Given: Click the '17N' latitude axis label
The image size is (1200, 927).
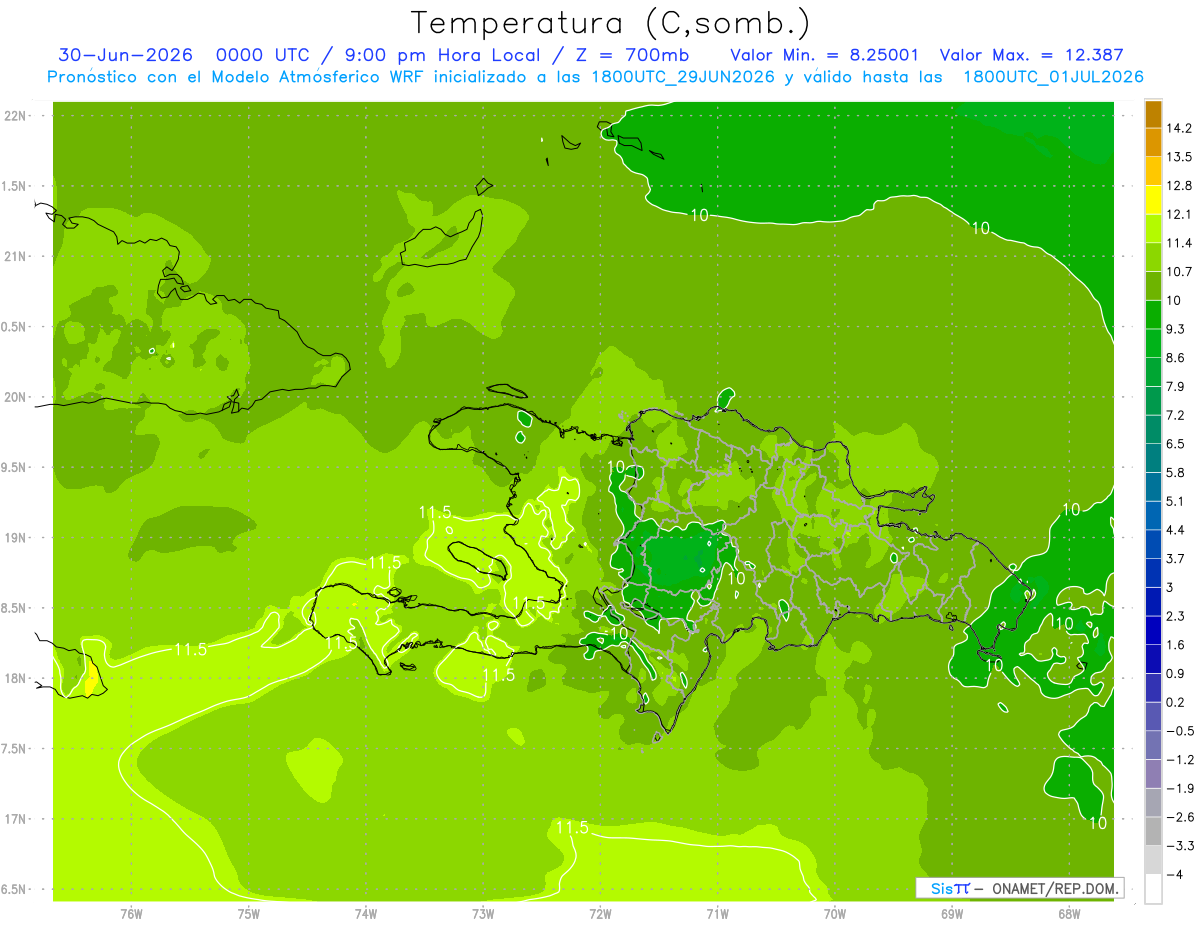Looking at the screenshot, I should [x=17, y=819].
